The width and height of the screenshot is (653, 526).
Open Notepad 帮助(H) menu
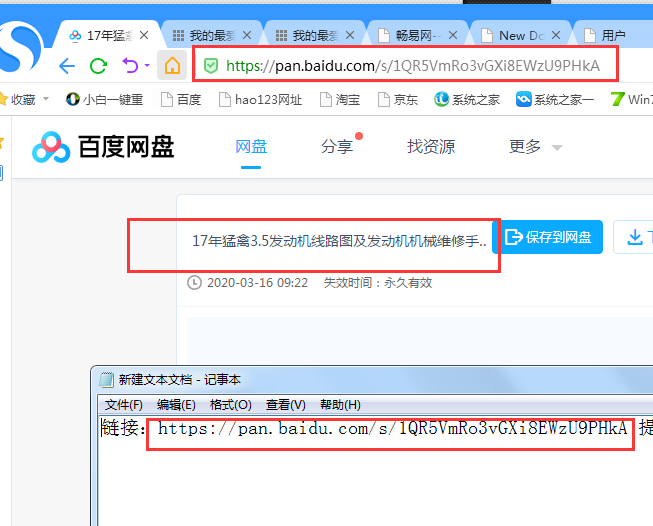point(340,404)
